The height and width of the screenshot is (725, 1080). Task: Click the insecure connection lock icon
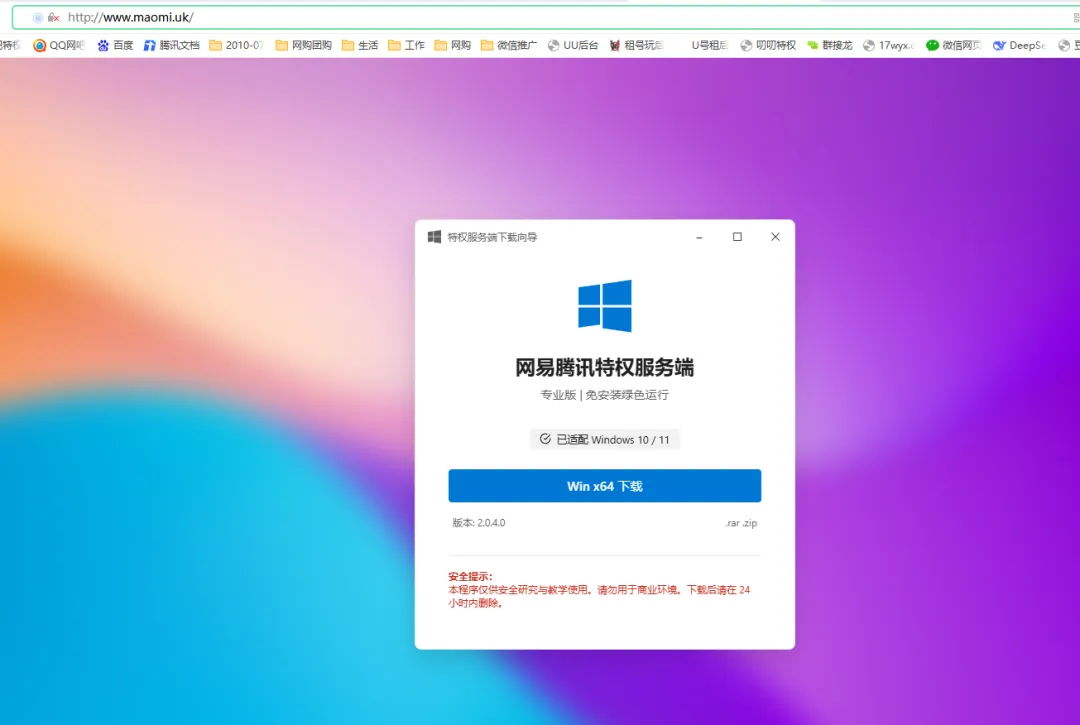click(x=53, y=17)
